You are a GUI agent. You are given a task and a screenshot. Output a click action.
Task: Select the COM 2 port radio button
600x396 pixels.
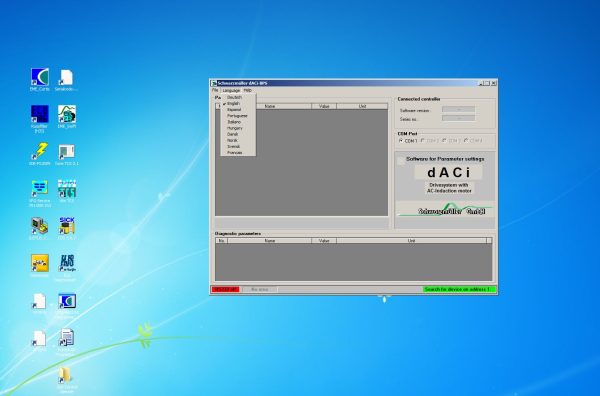pos(423,140)
